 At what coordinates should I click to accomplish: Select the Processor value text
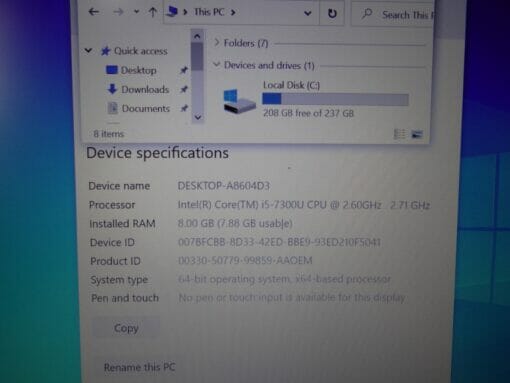[304, 205]
